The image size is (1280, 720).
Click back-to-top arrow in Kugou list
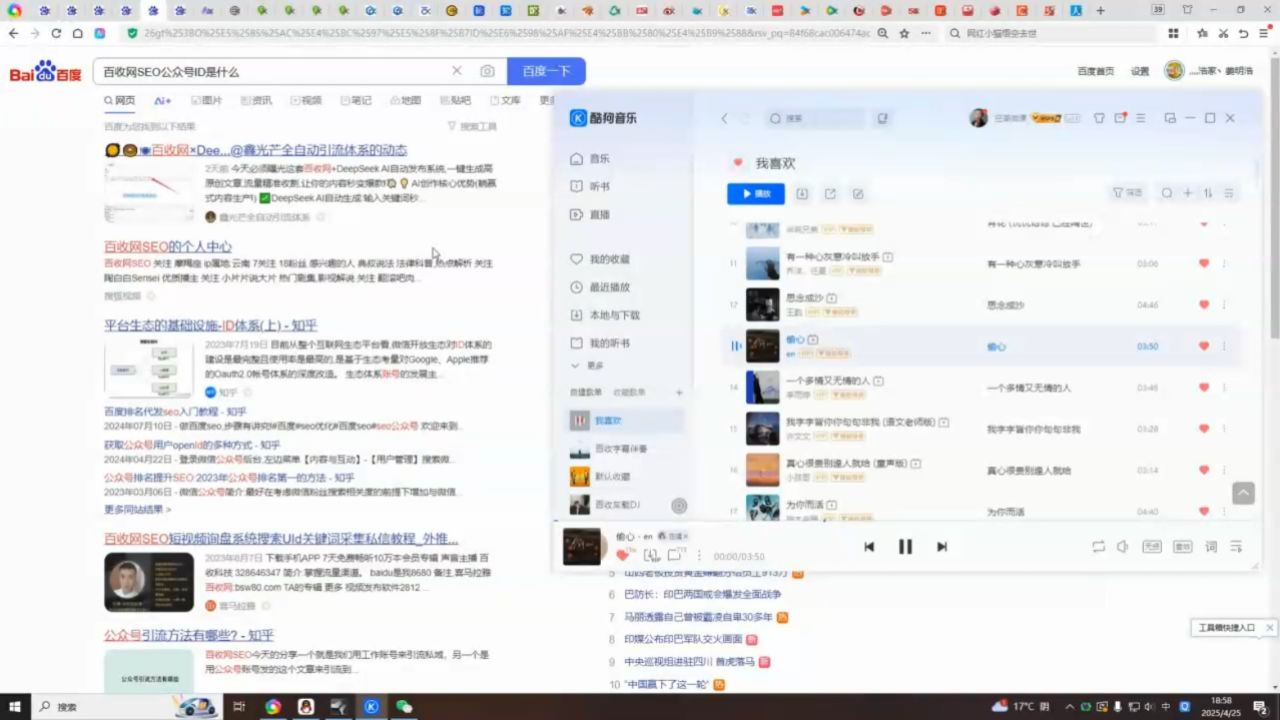pos(1243,493)
